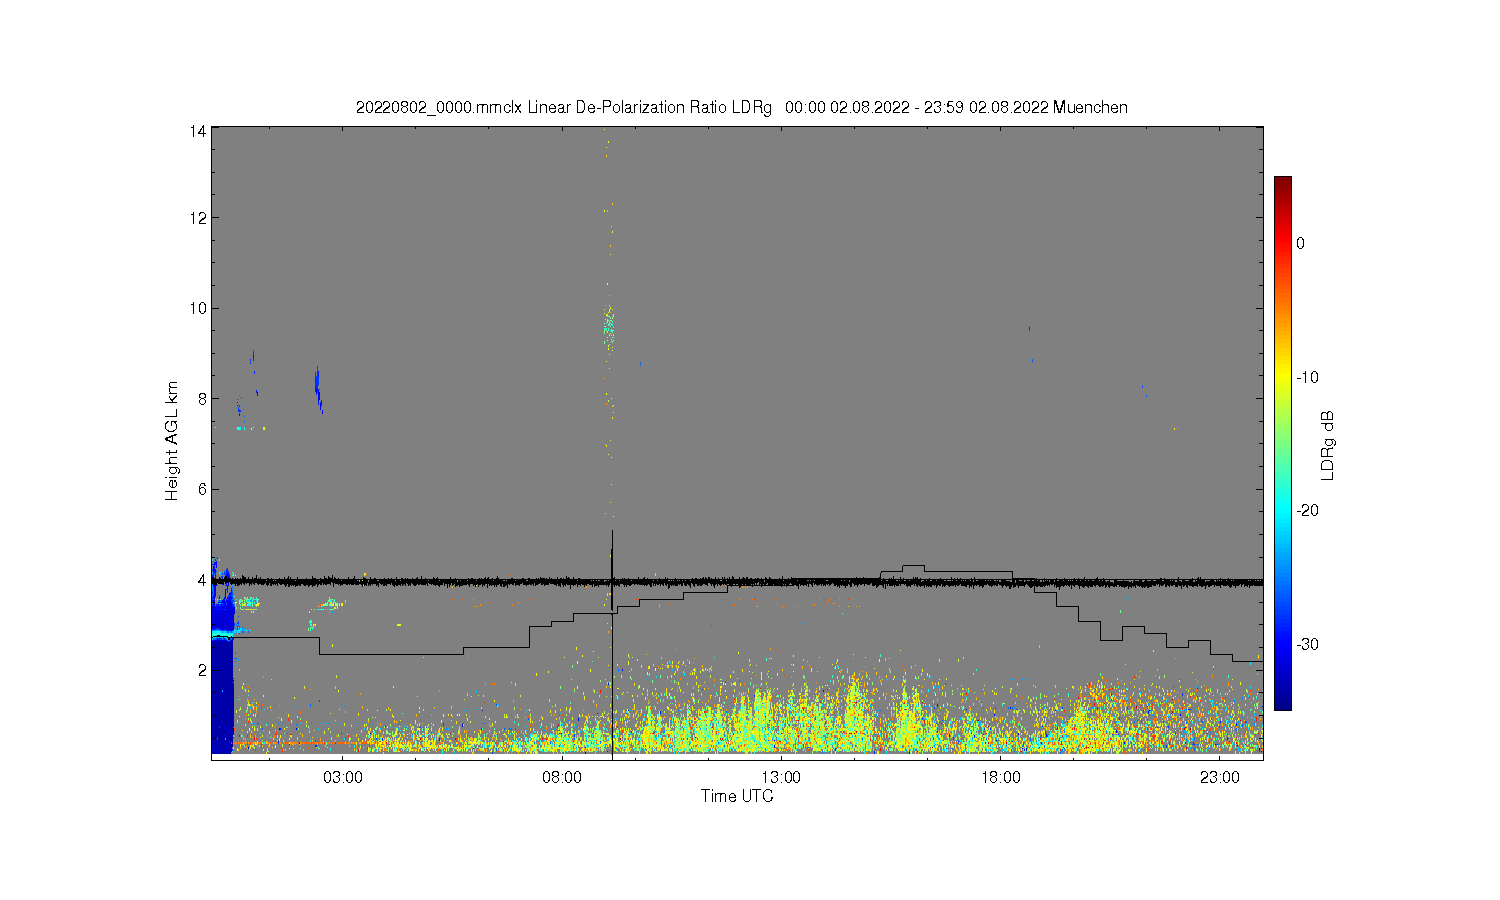This screenshot has height=900, width=1500.
Task: Click the height tick label 12
Action: click(198, 218)
